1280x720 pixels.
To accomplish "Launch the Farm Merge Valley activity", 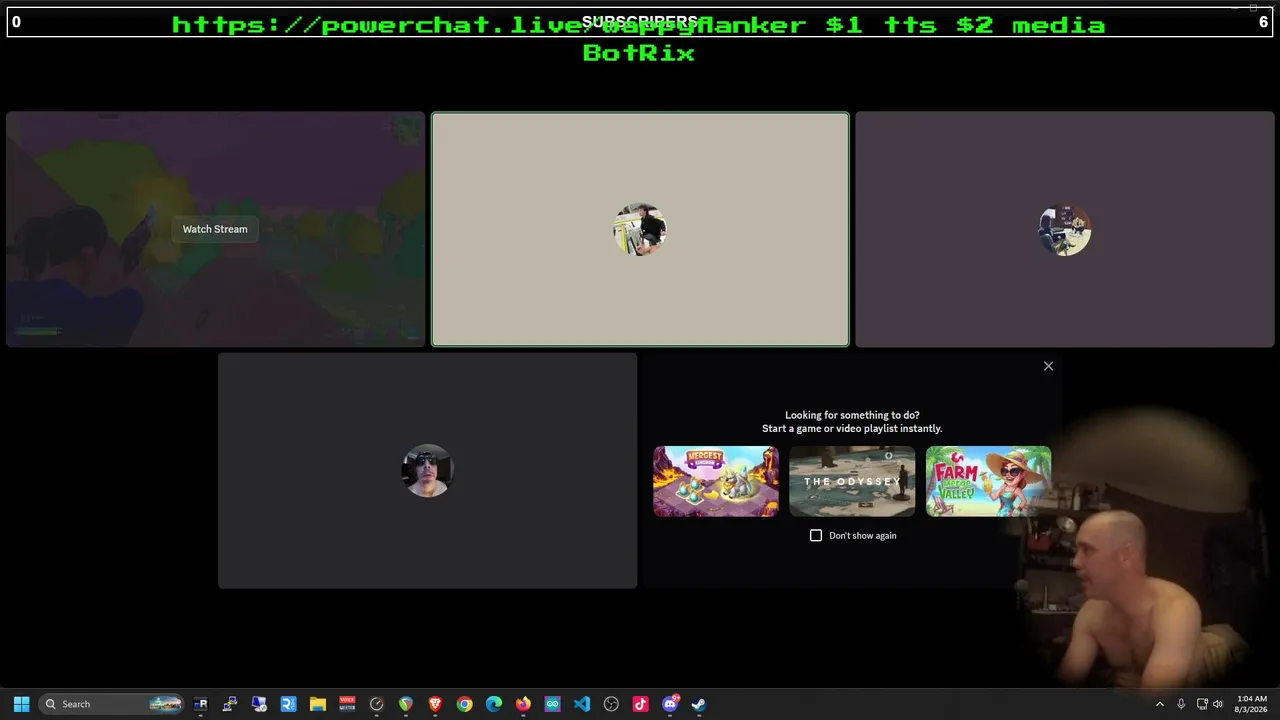I will point(988,481).
